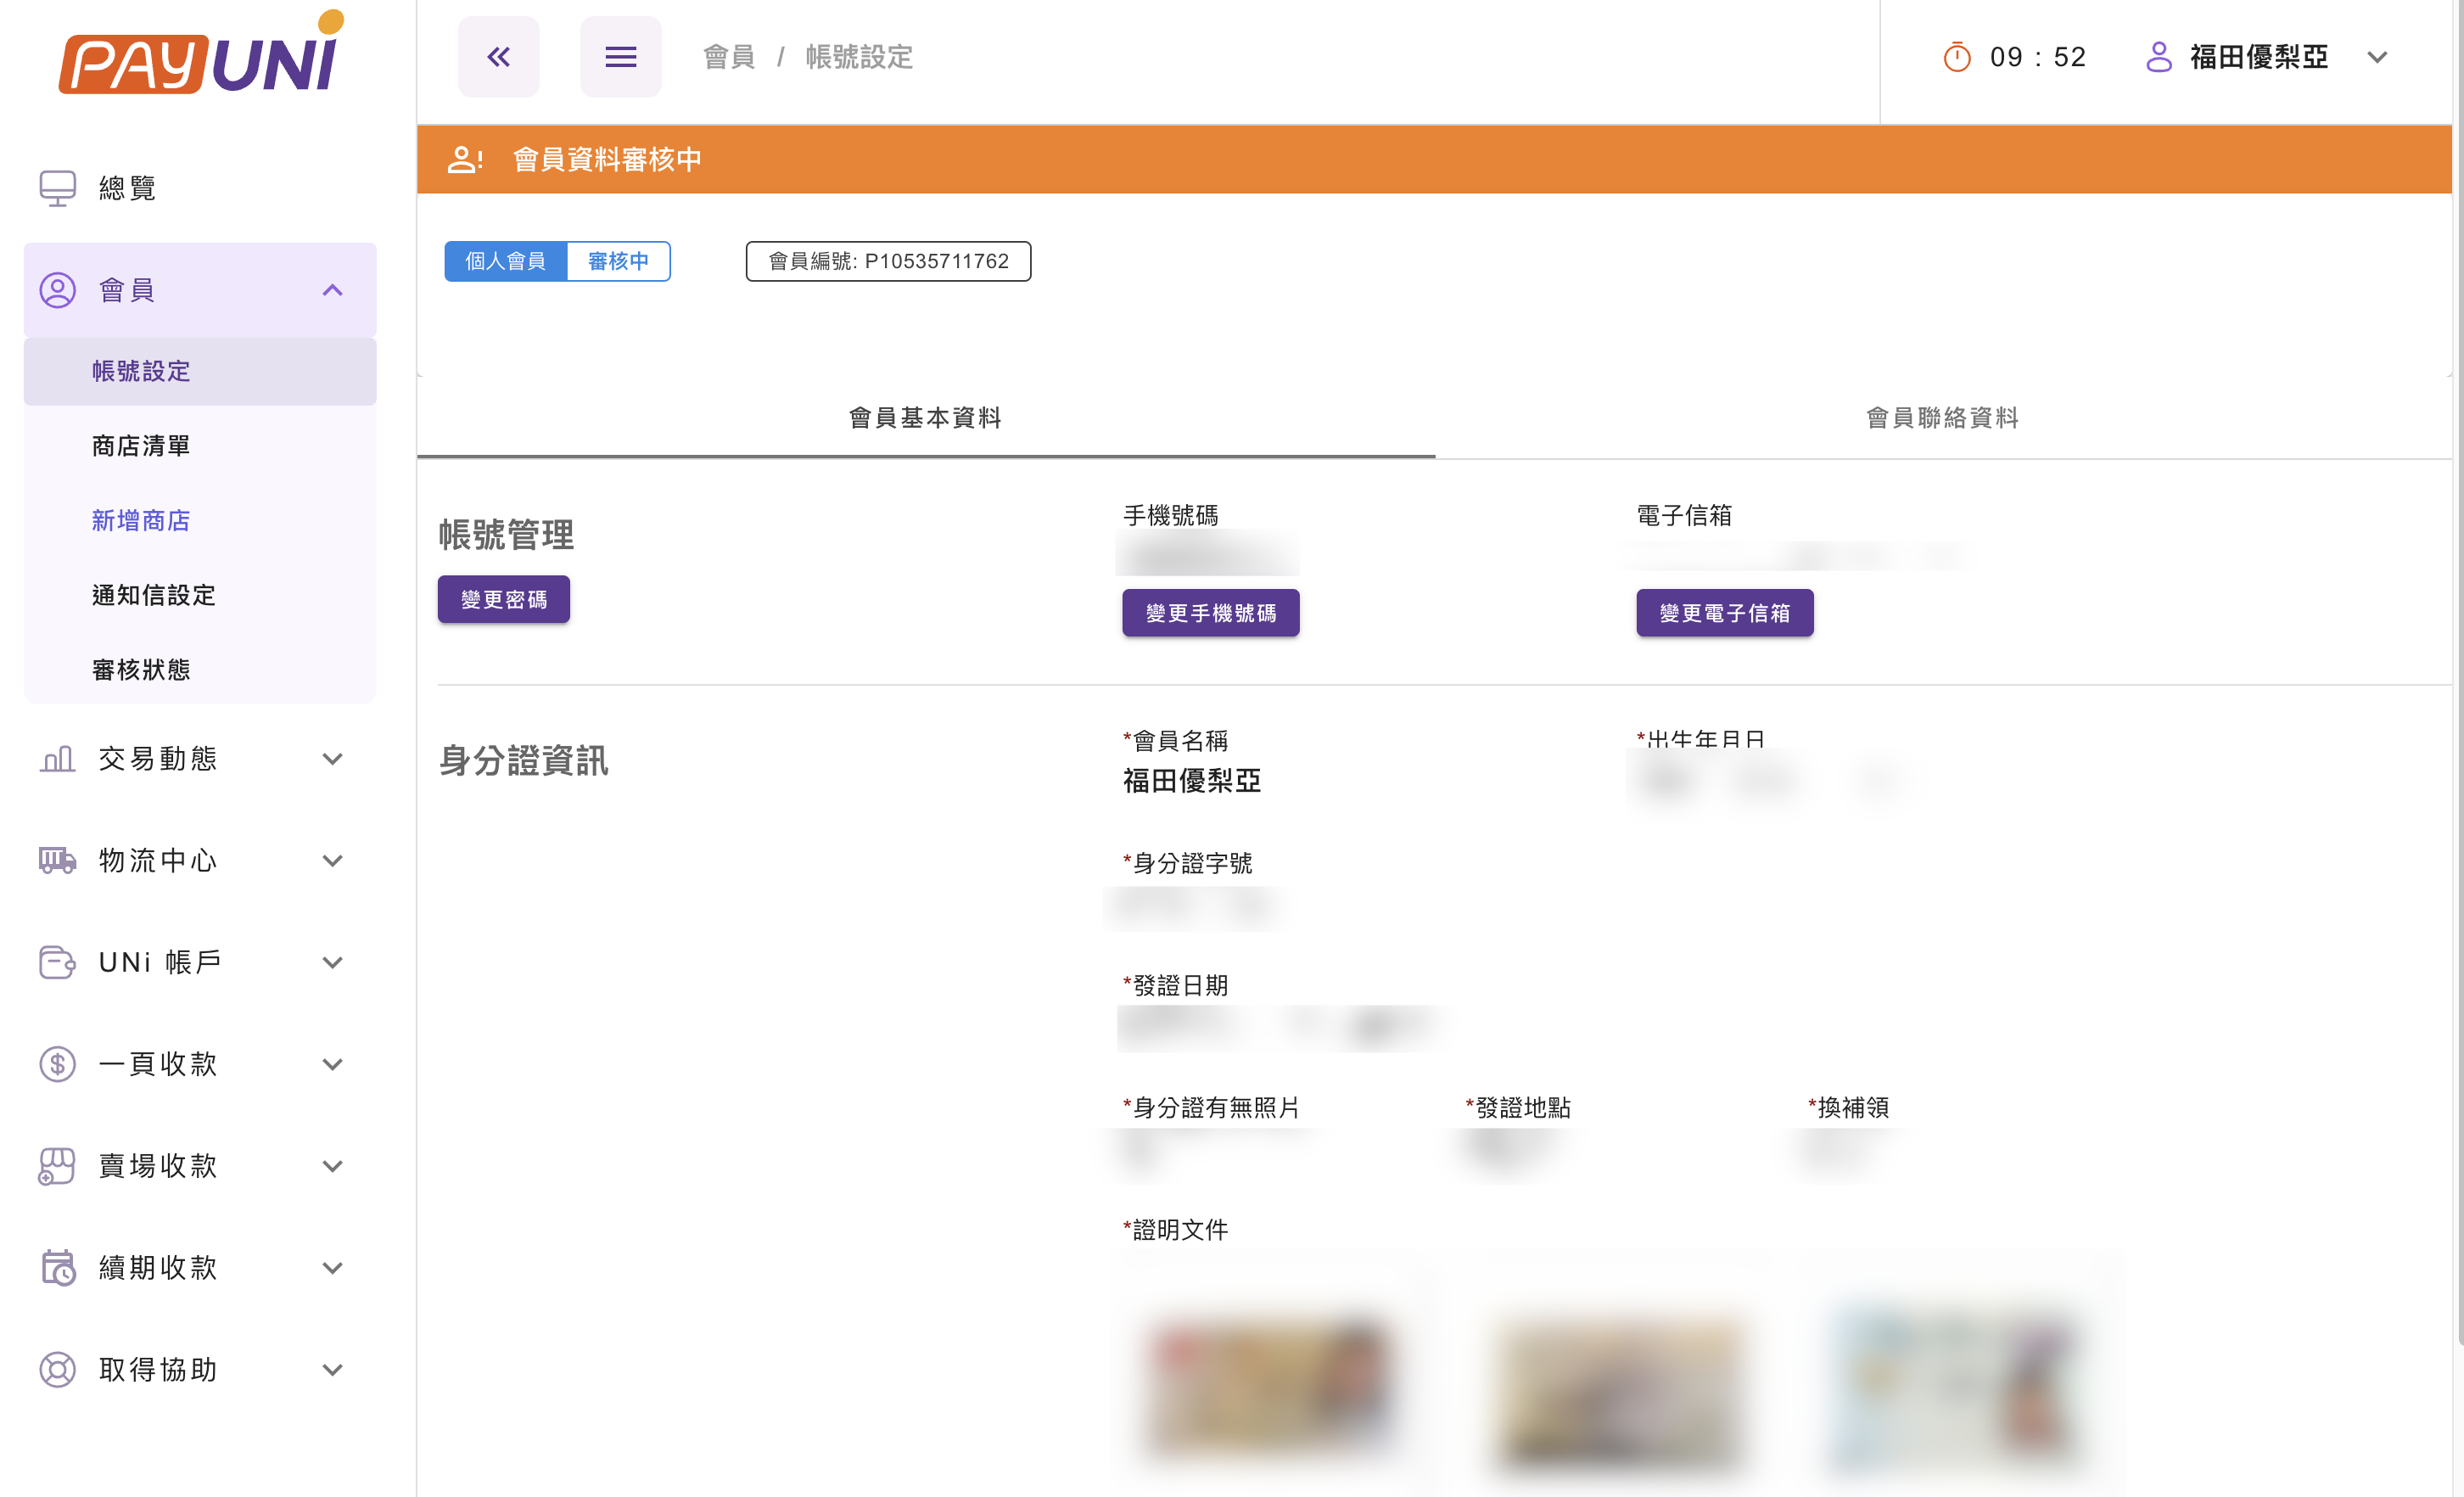Toggle the hamburger menu button
This screenshot has height=1497, width=2464.
620,57
